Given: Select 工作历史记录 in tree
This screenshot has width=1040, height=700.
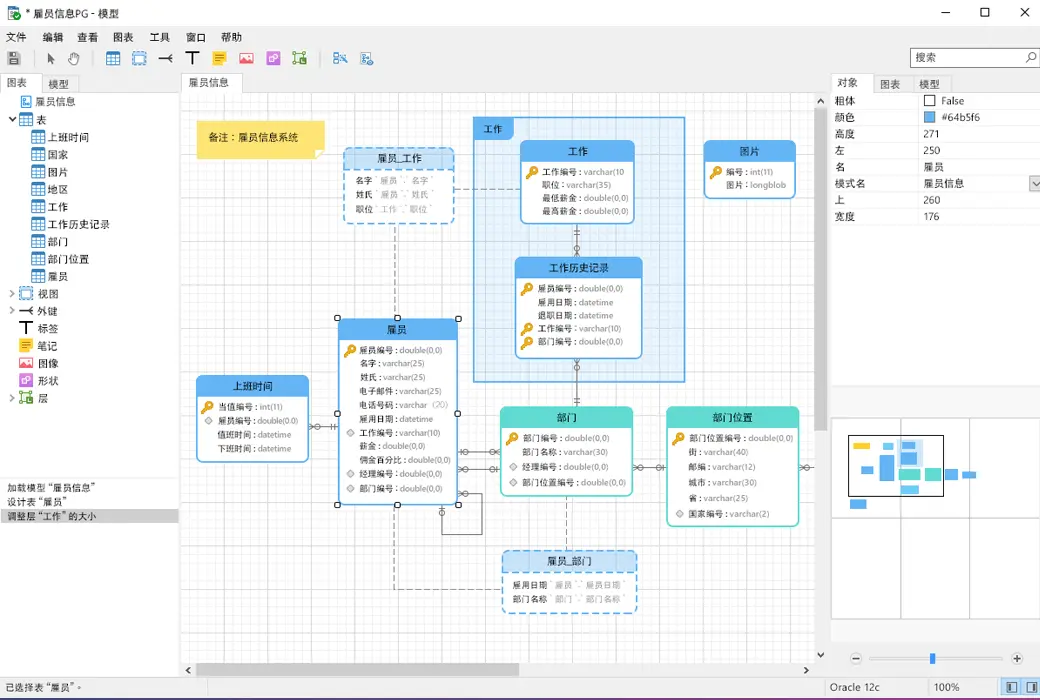Looking at the screenshot, I should click(78, 224).
